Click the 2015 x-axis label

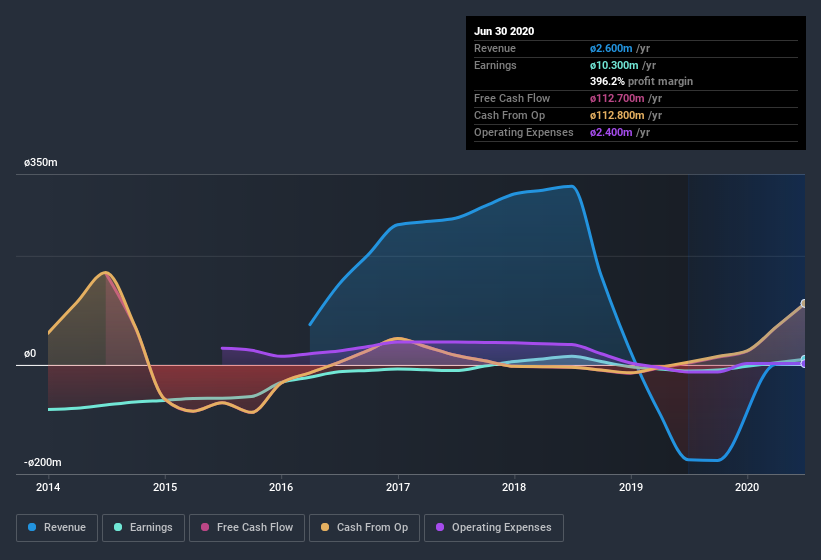coord(165,487)
